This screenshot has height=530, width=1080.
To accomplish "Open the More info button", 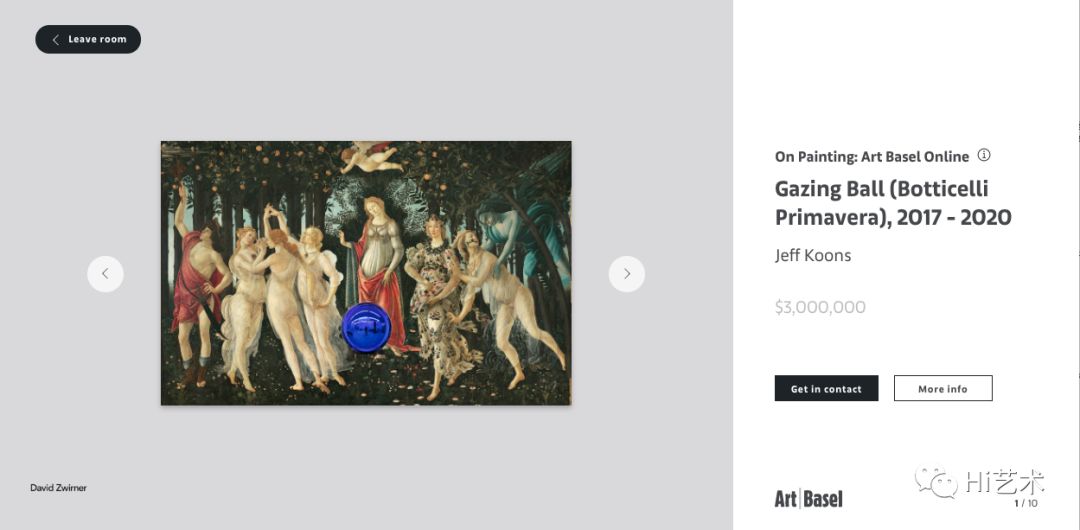I will (943, 388).
